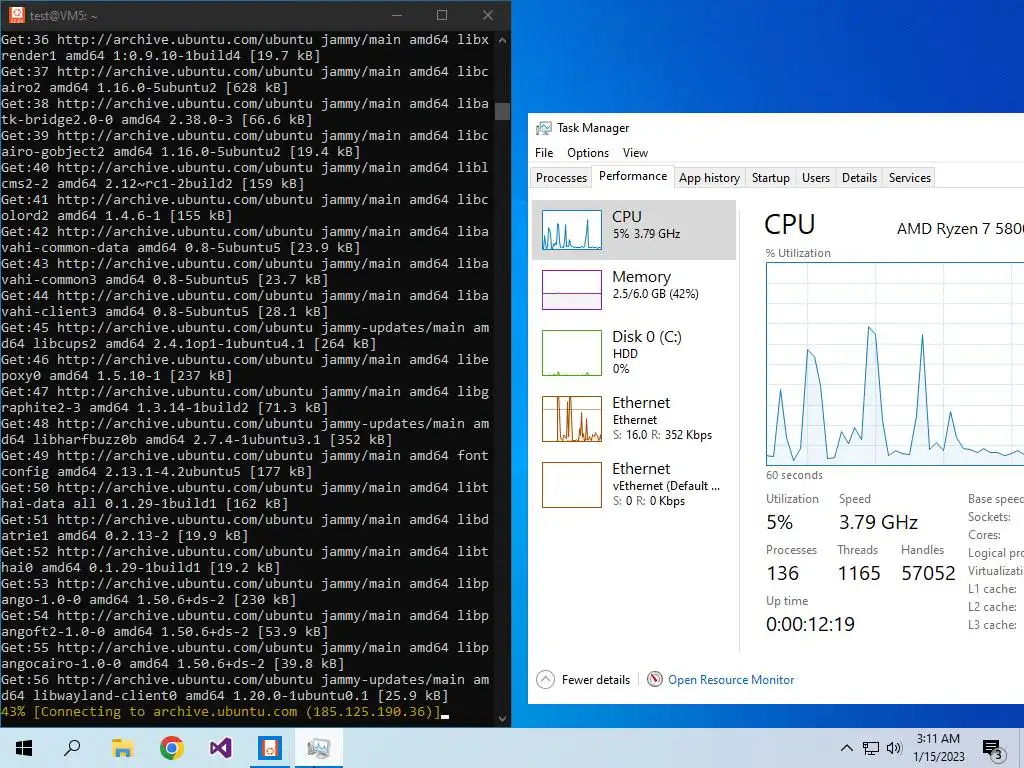Switch to Services tab
1024x768 pixels.
coord(910,178)
